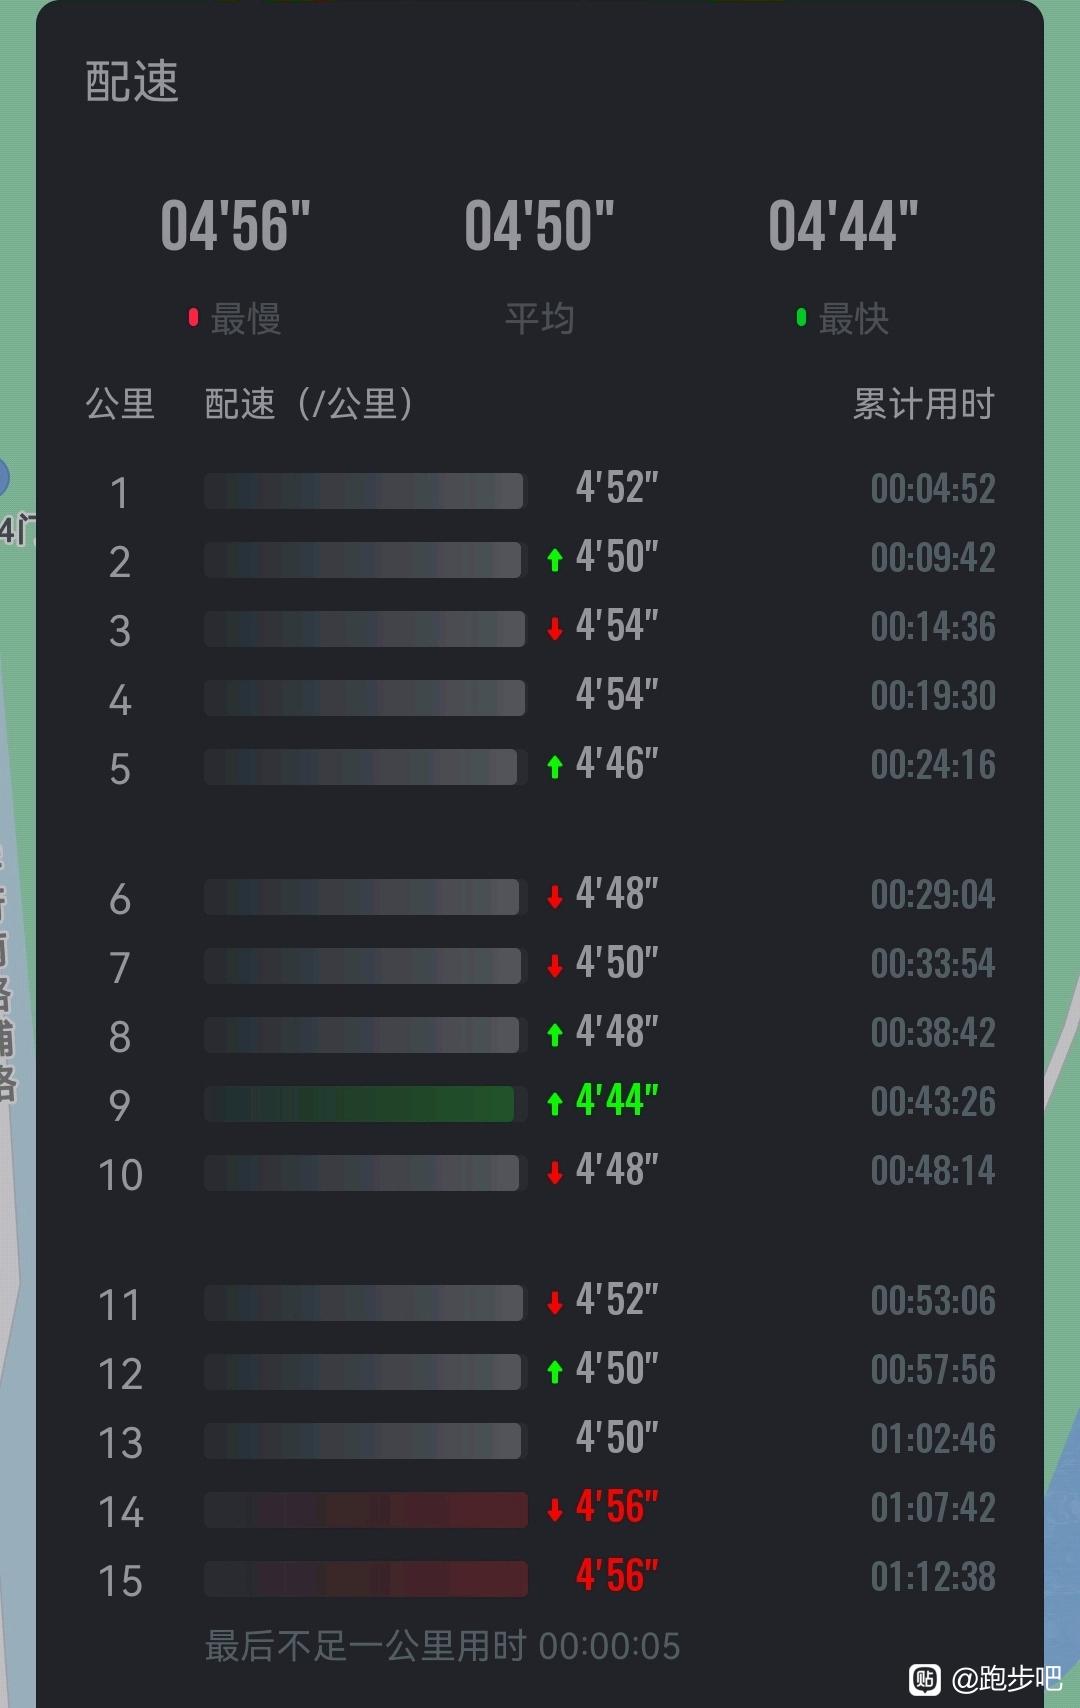The width and height of the screenshot is (1080, 1708).
Task: Select the kilometer 1 pace bar
Action: tap(364, 491)
